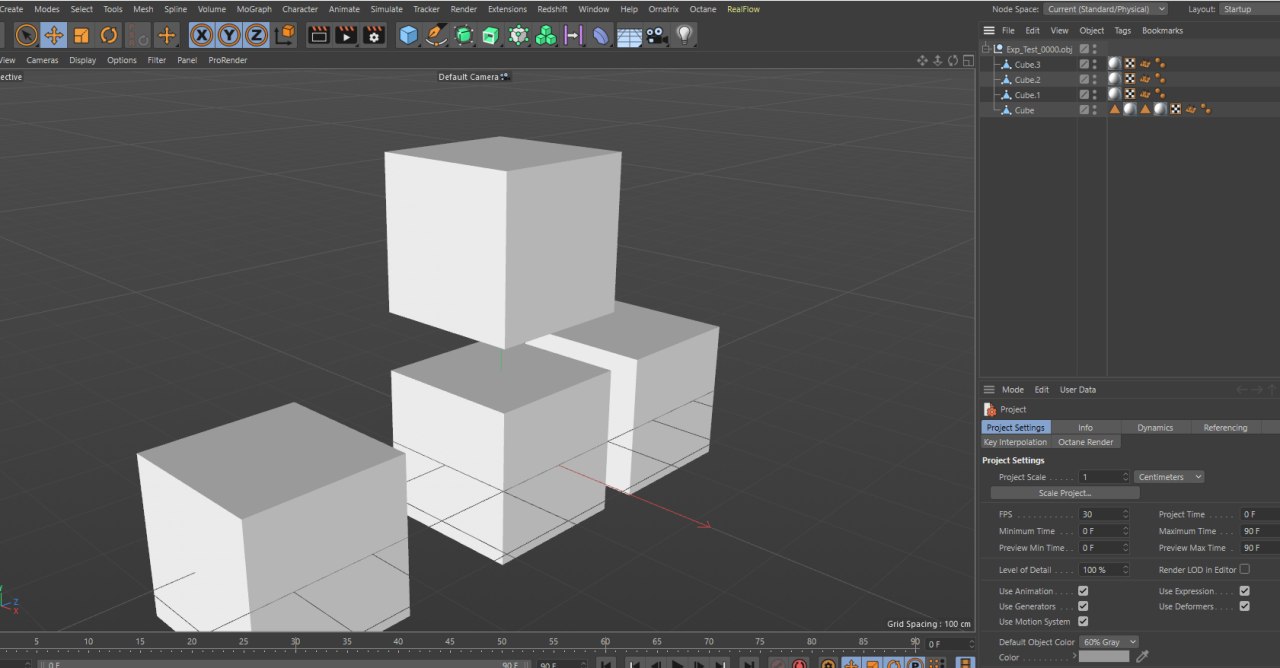
Task: Adjust Level of Detail stepper
Action: click(x=1125, y=569)
